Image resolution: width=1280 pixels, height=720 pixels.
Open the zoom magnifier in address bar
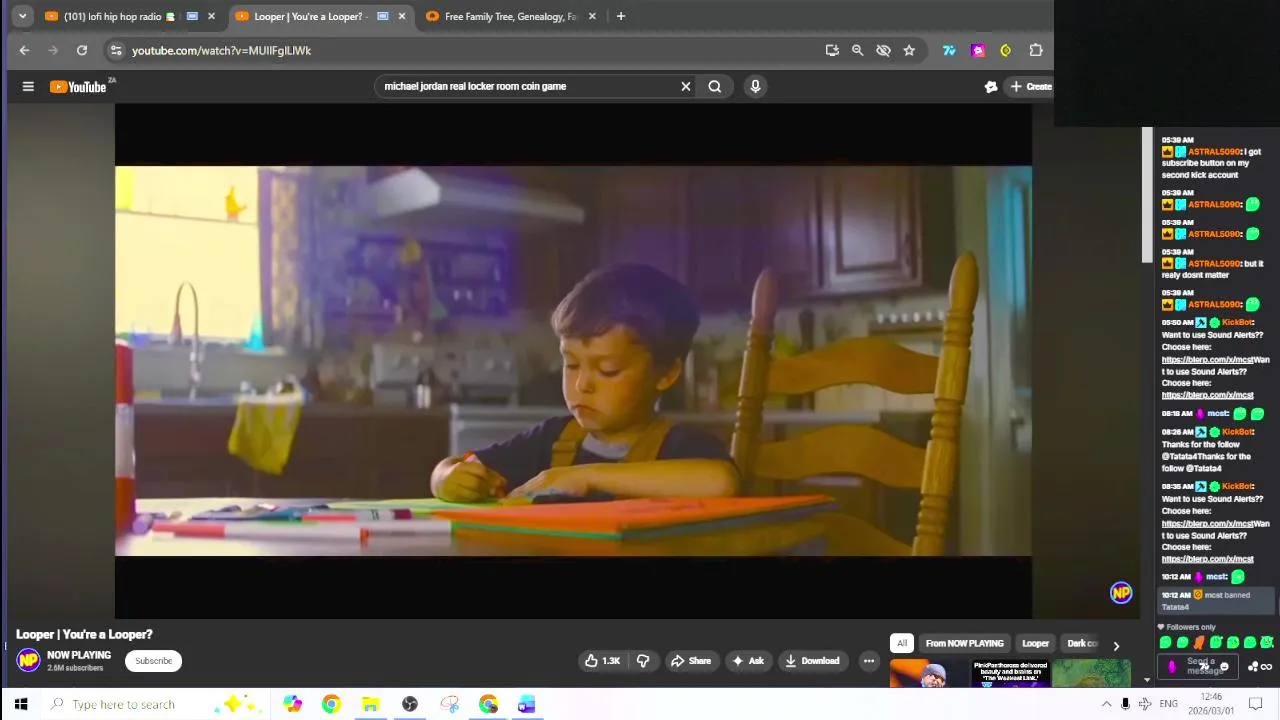(x=857, y=50)
